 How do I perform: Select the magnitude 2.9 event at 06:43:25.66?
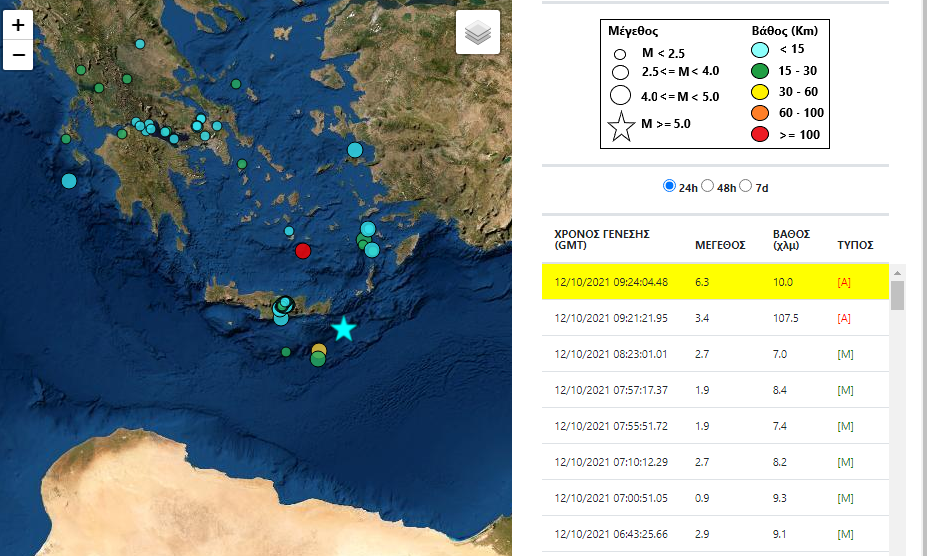[x=715, y=534]
